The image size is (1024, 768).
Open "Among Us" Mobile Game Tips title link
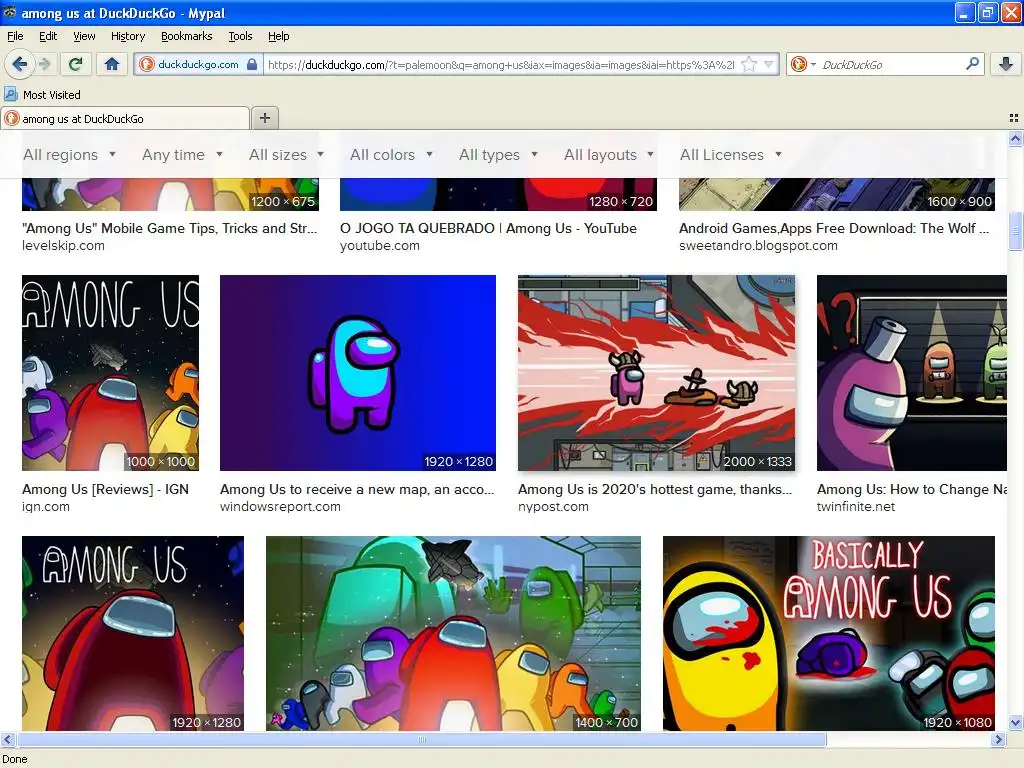coord(169,228)
